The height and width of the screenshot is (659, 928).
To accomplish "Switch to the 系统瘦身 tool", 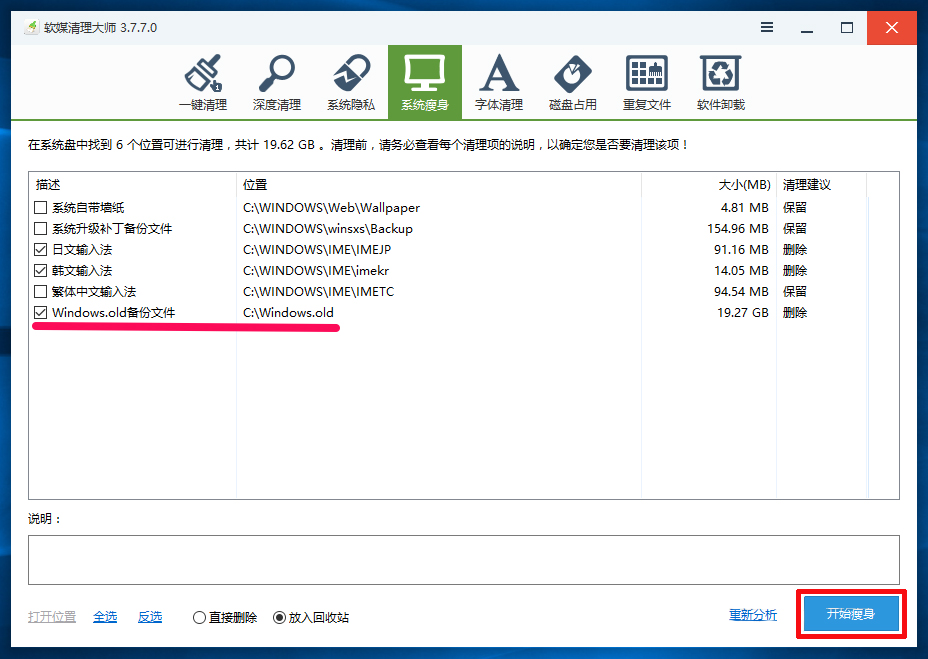I will [x=424, y=82].
